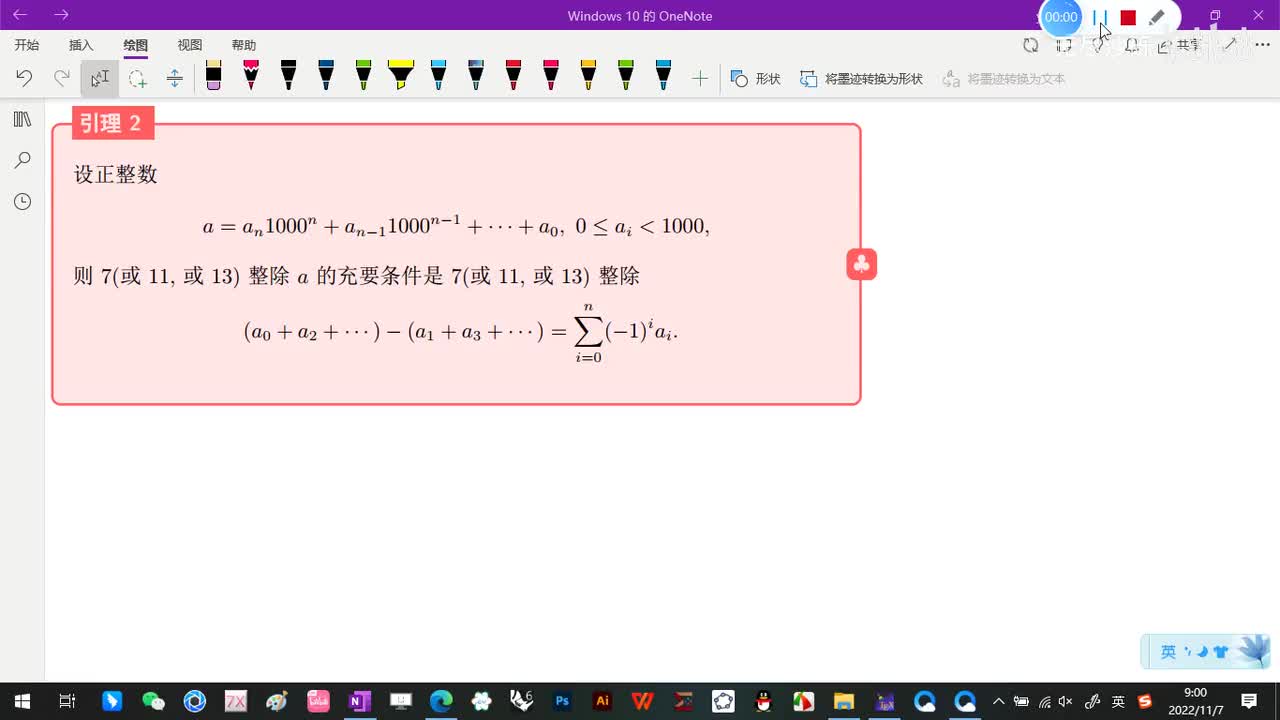Select the Eraser tool
The image size is (1280, 720).
coord(213,75)
